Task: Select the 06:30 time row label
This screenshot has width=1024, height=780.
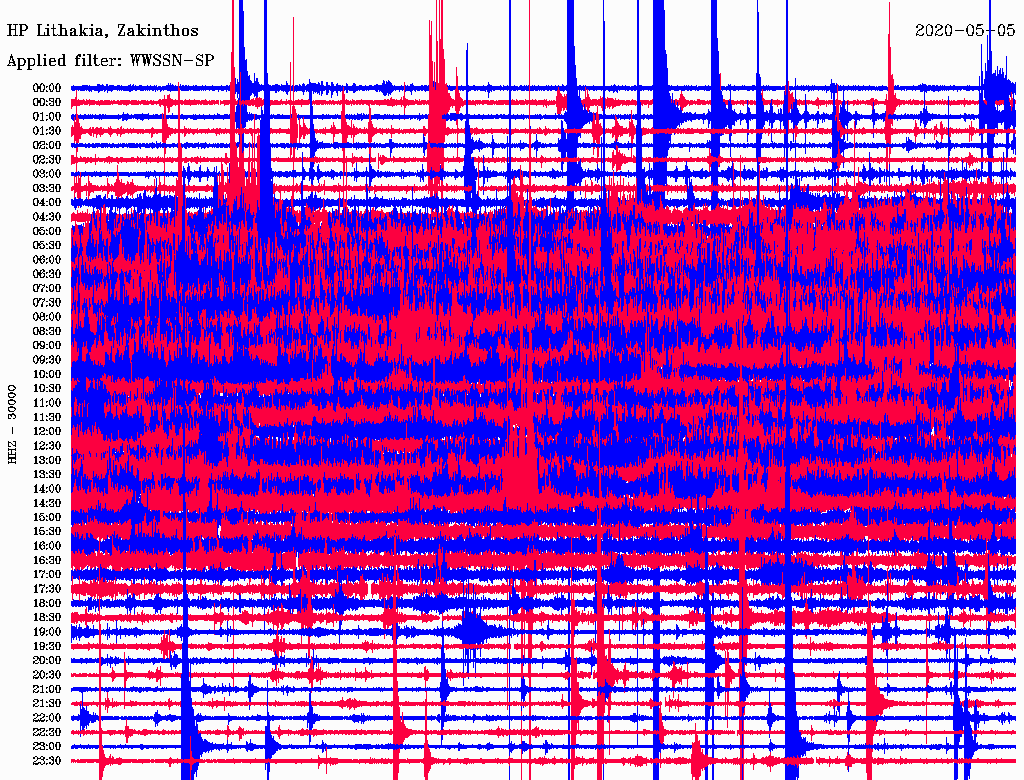Action: click(x=47, y=274)
